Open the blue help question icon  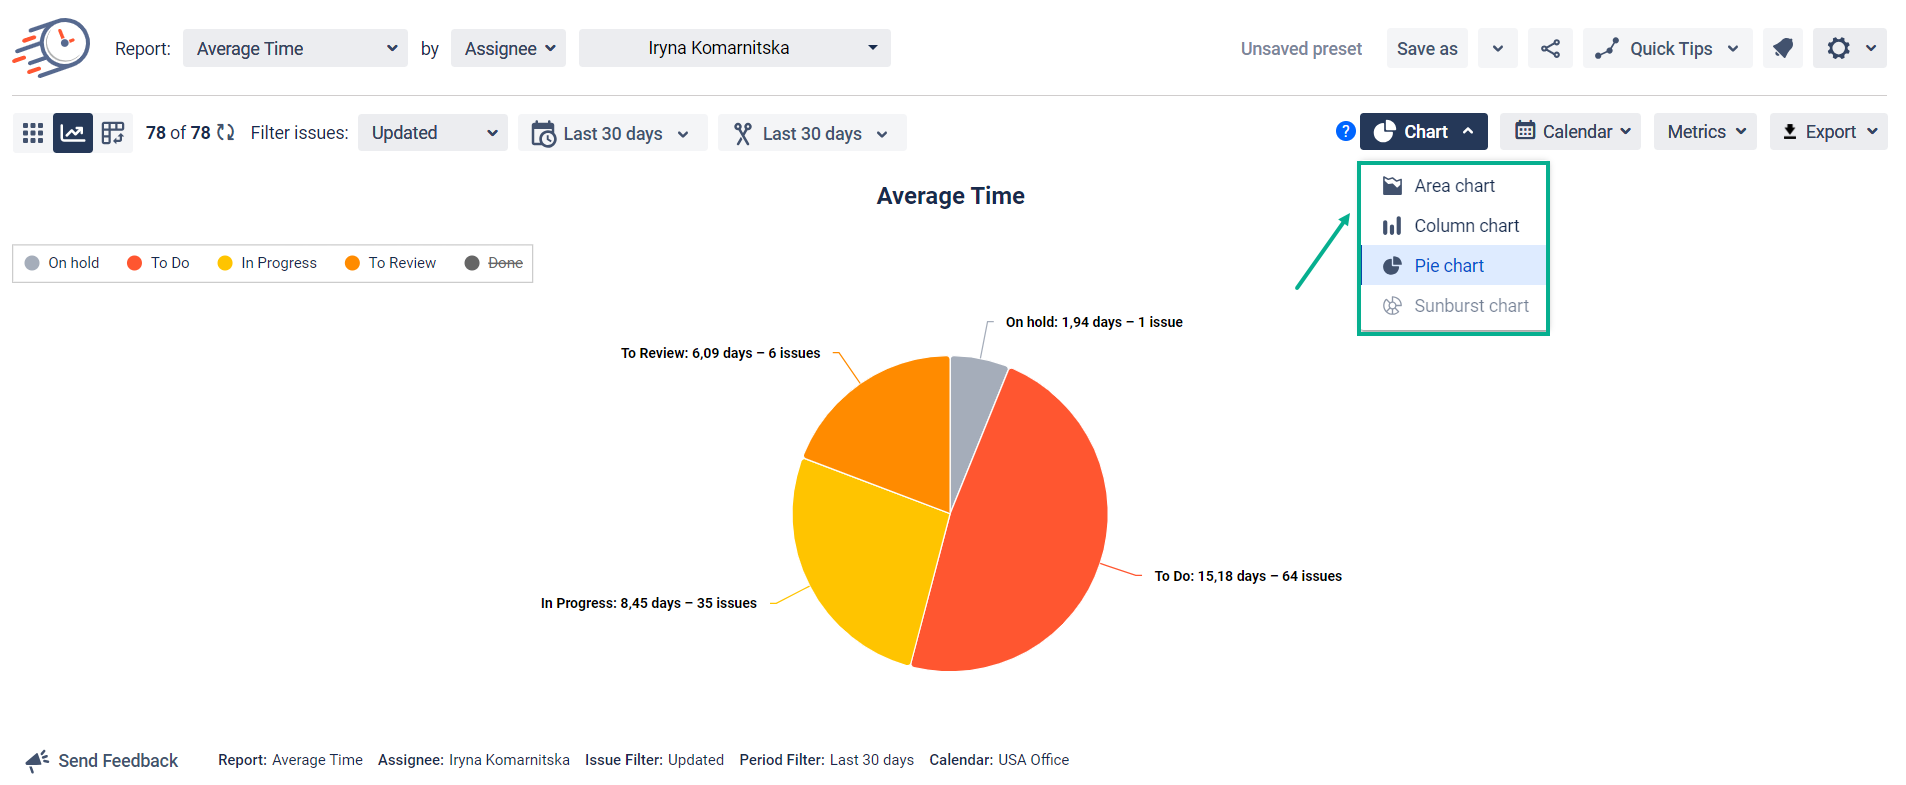[x=1345, y=131]
